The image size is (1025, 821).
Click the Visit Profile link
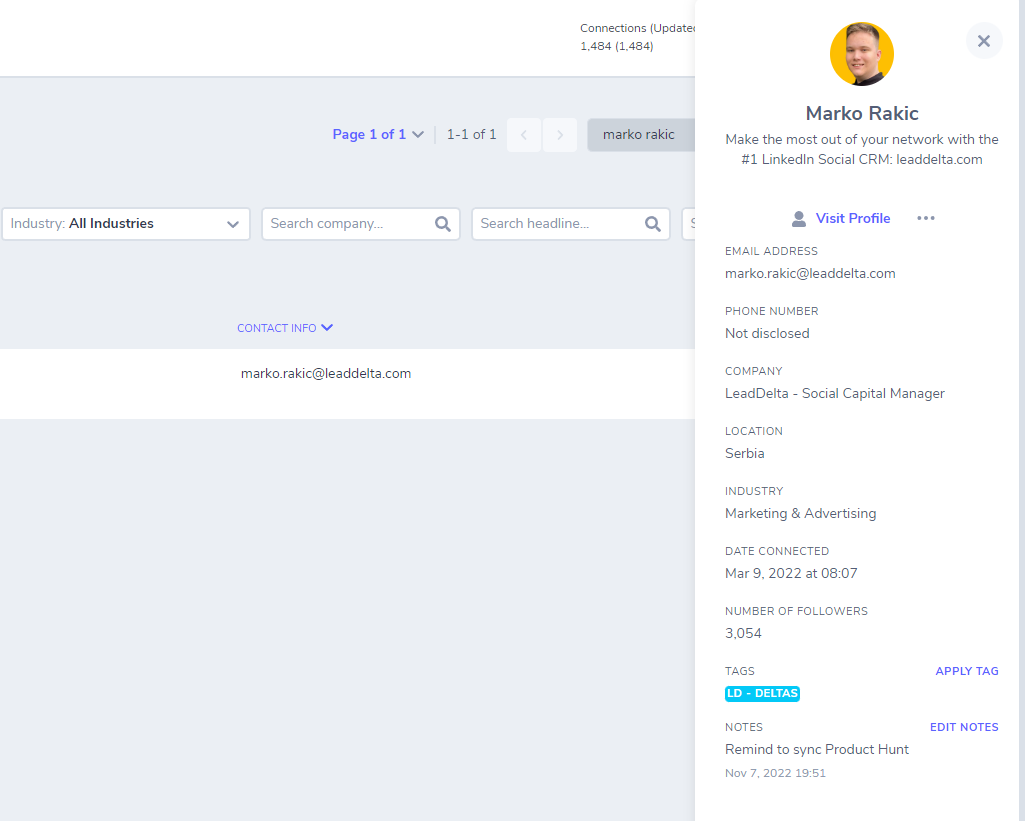tap(852, 218)
